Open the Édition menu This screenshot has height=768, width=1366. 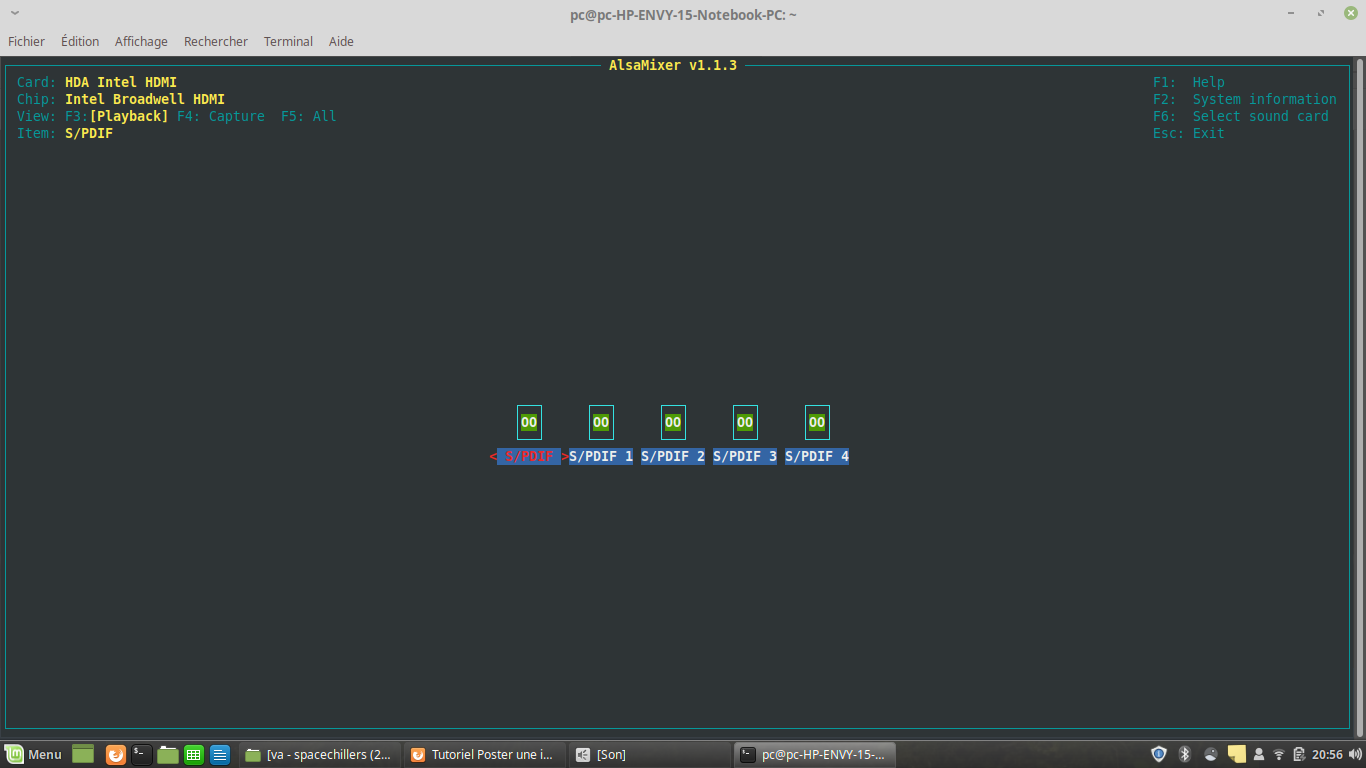click(x=80, y=41)
